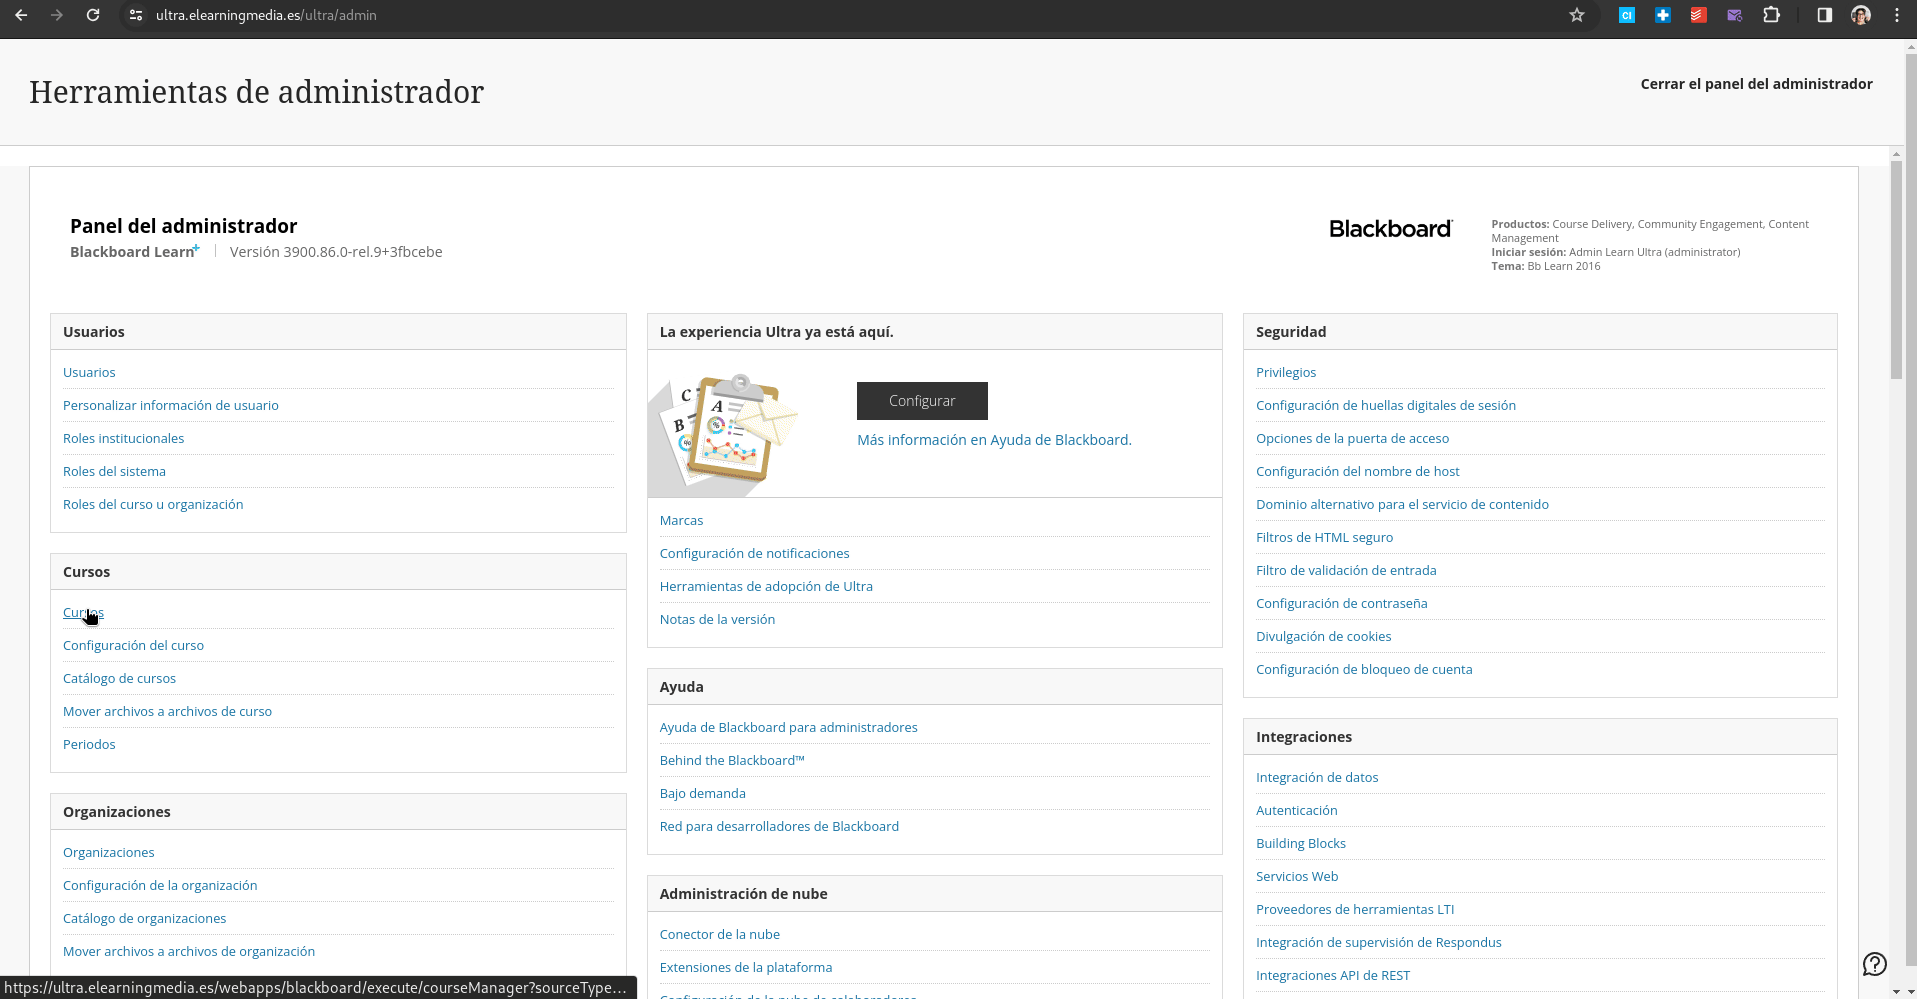
Task: Open Roles institucionales link
Action: click(123, 438)
